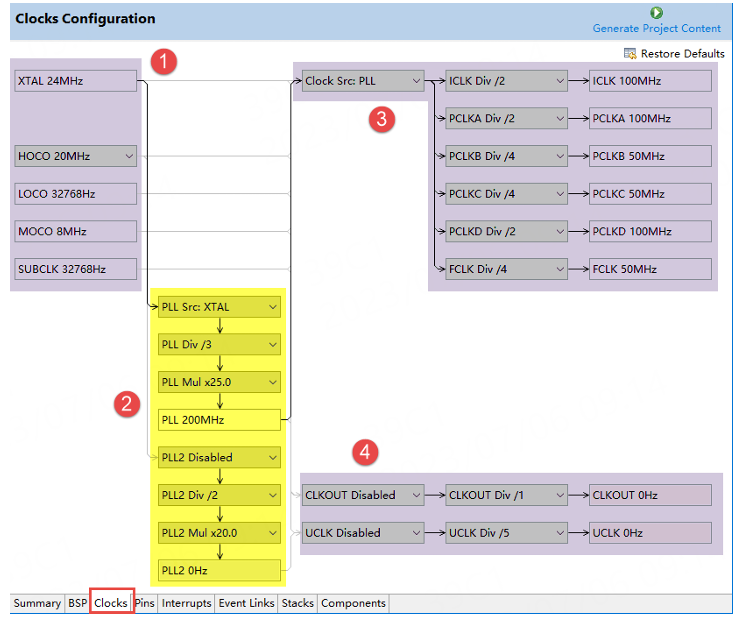Switch to the Stacks tab
This screenshot has width=738, height=621.
297,603
